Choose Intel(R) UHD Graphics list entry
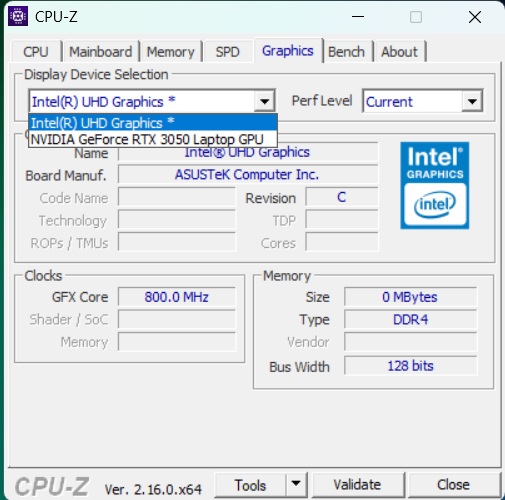 [153, 123]
